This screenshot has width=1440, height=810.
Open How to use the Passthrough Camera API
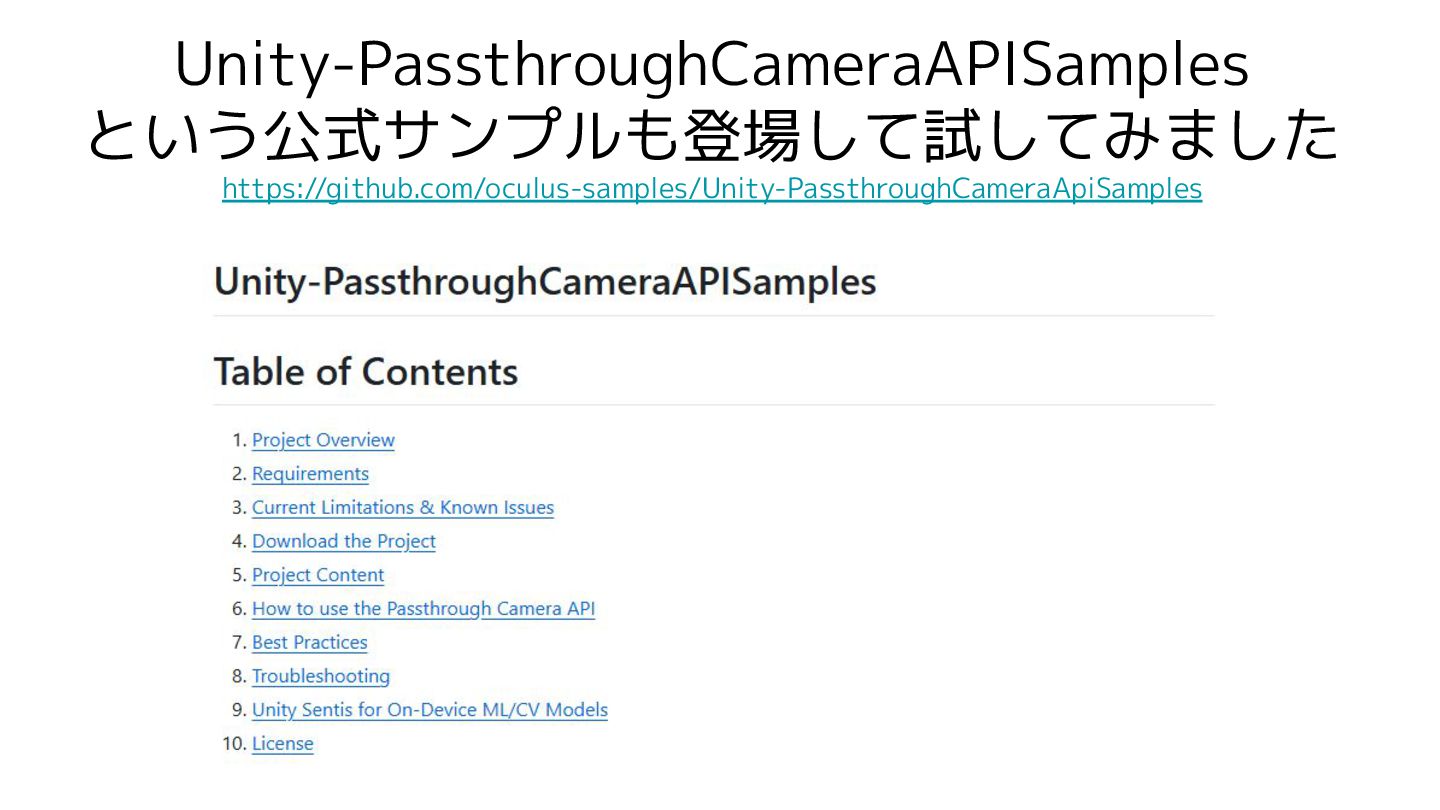[423, 608]
